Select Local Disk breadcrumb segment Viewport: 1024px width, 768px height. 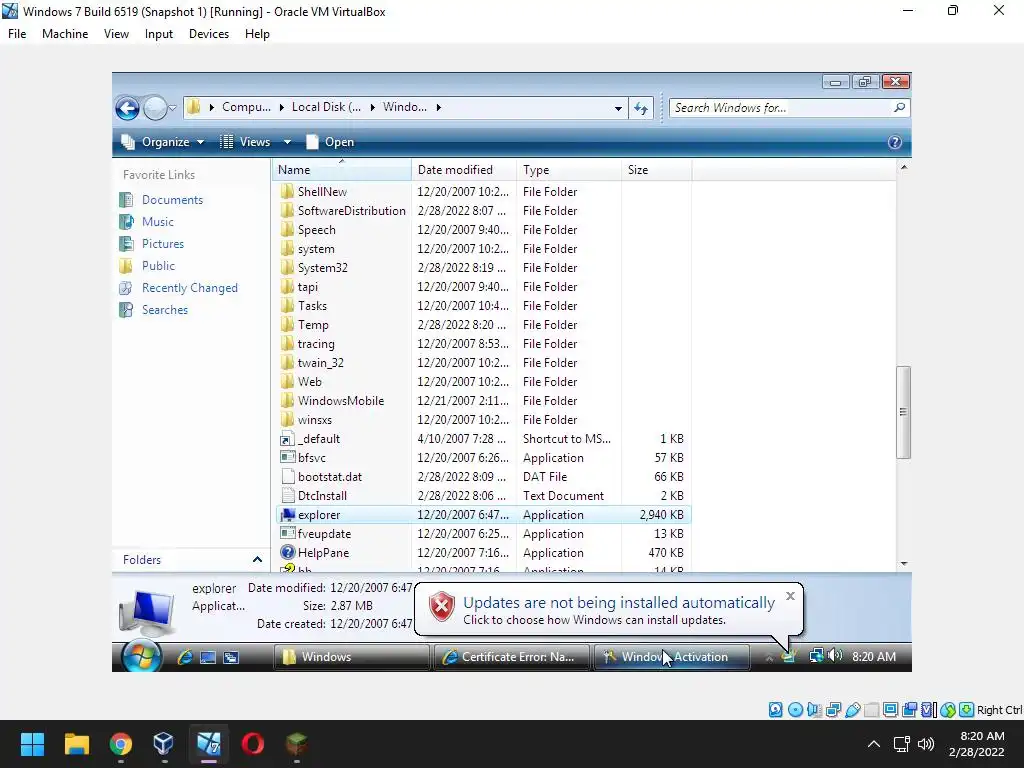point(326,107)
